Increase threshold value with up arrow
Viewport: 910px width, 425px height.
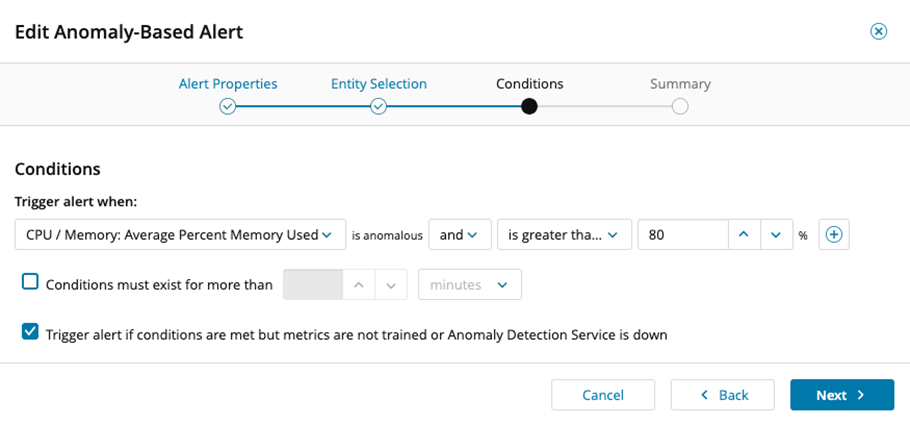coord(743,235)
